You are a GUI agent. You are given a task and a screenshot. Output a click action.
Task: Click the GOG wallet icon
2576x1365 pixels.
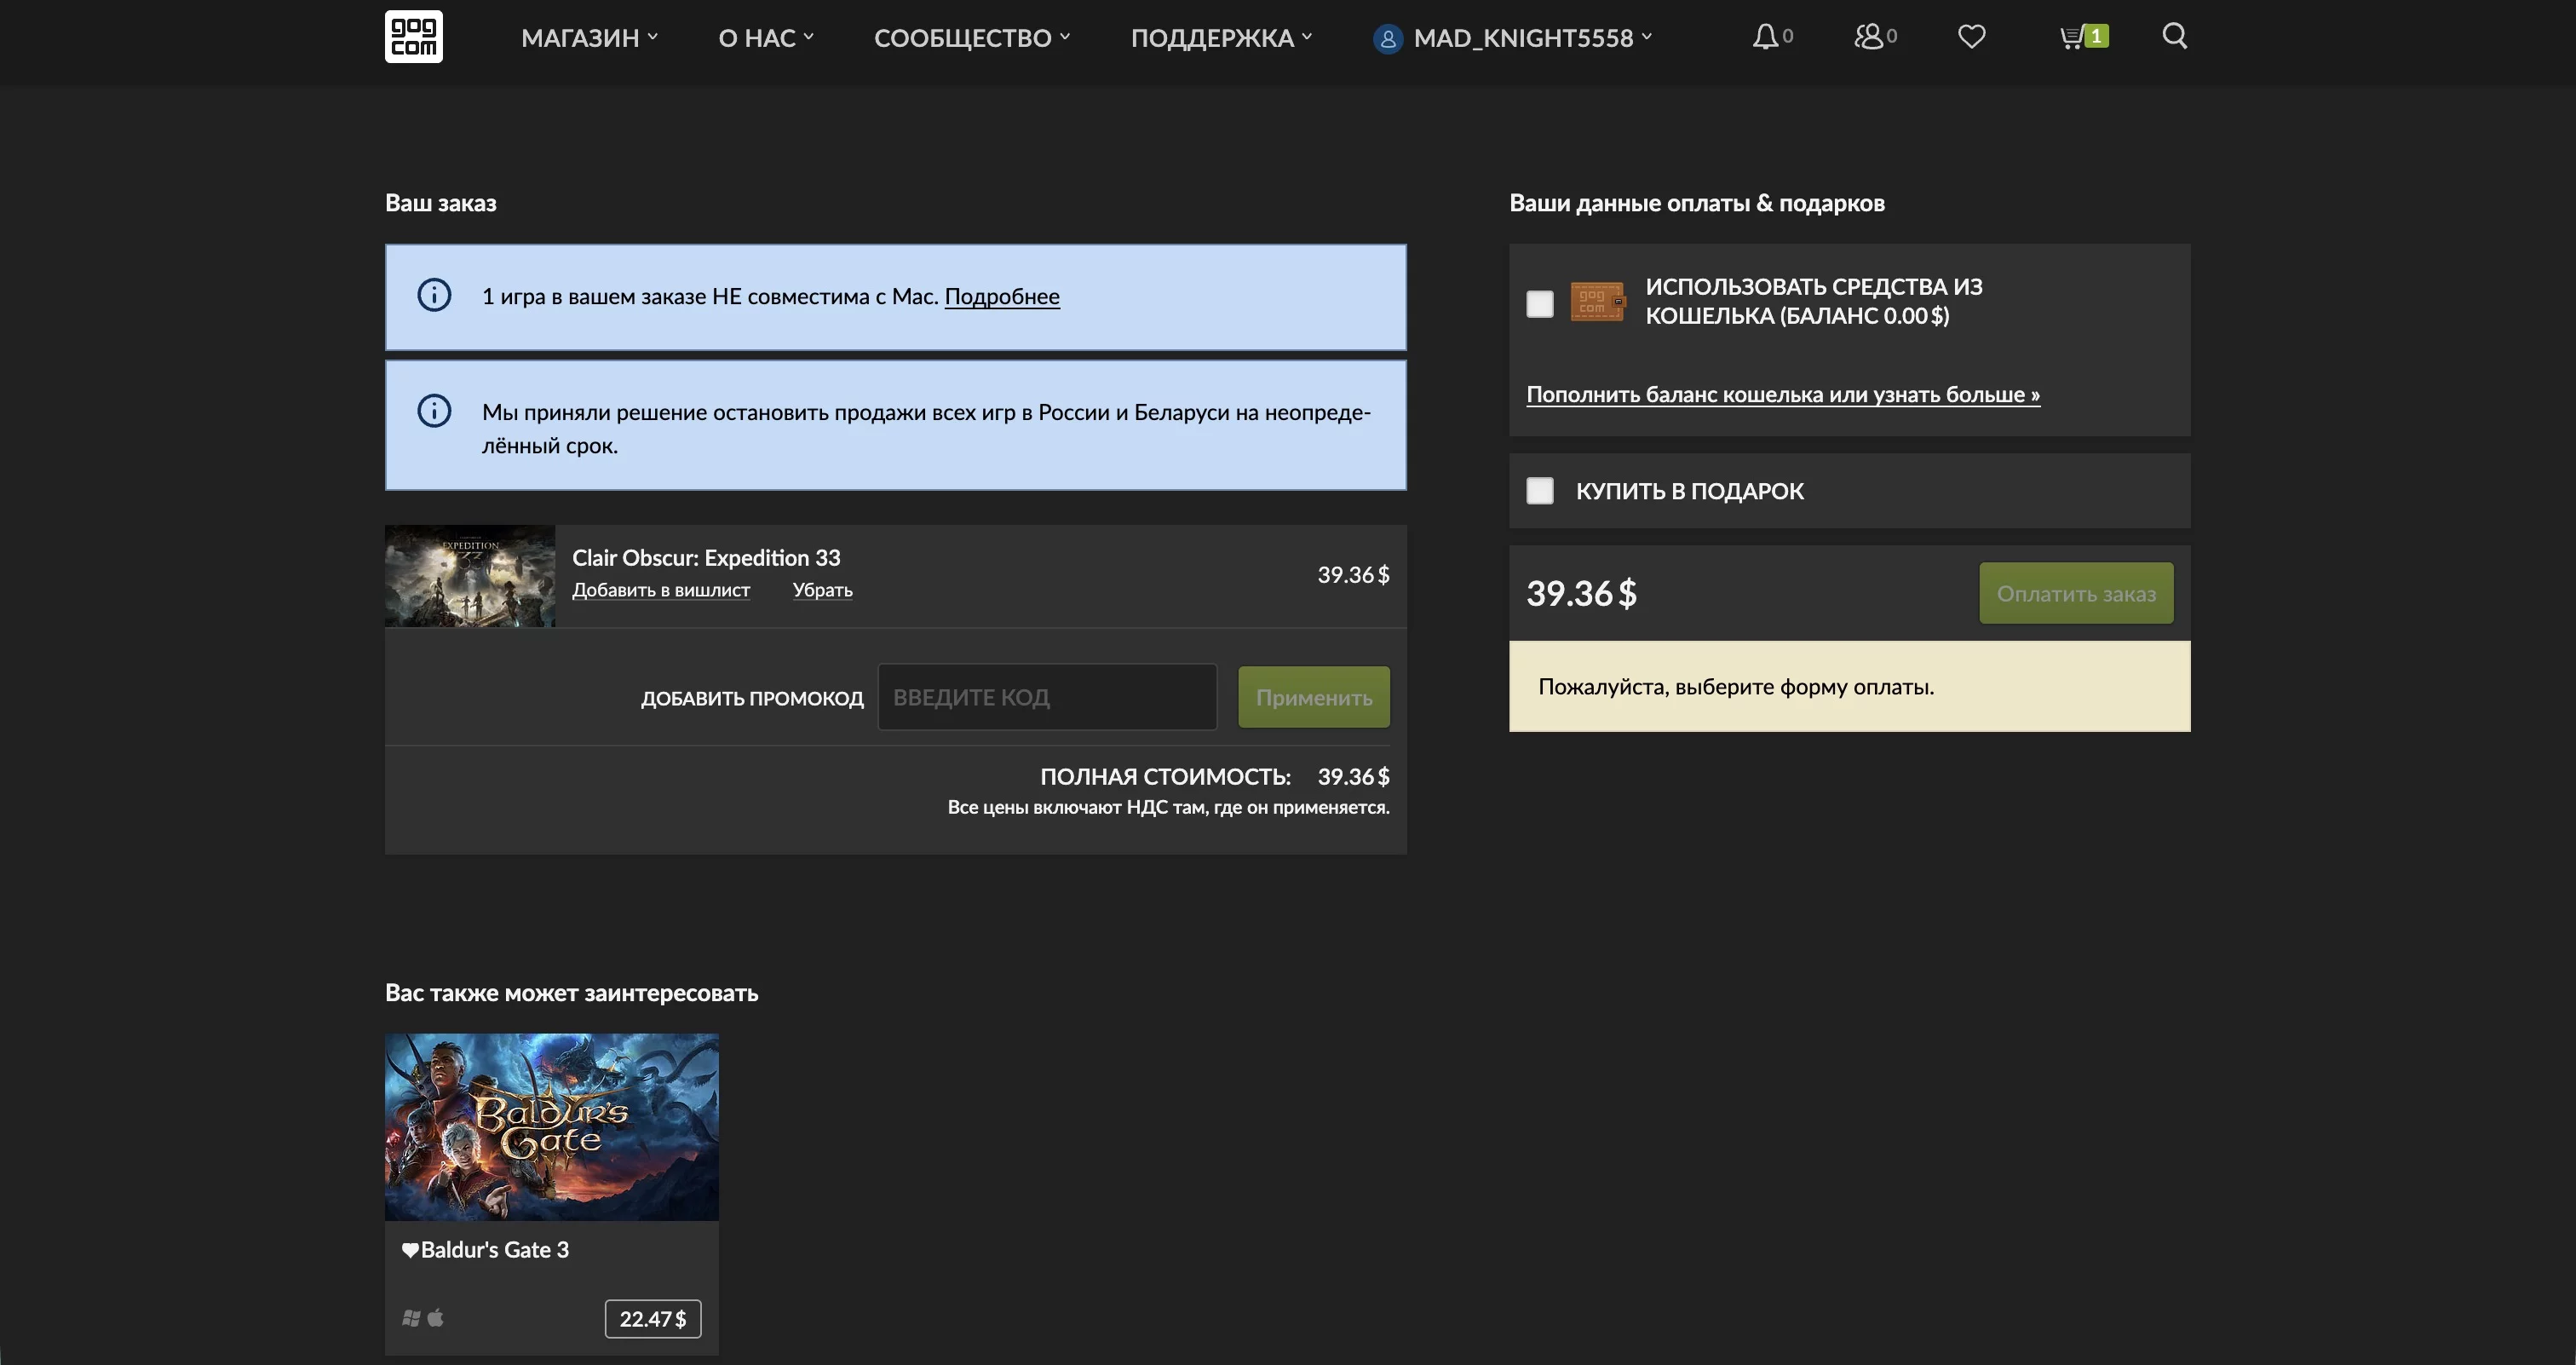click(1597, 301)
